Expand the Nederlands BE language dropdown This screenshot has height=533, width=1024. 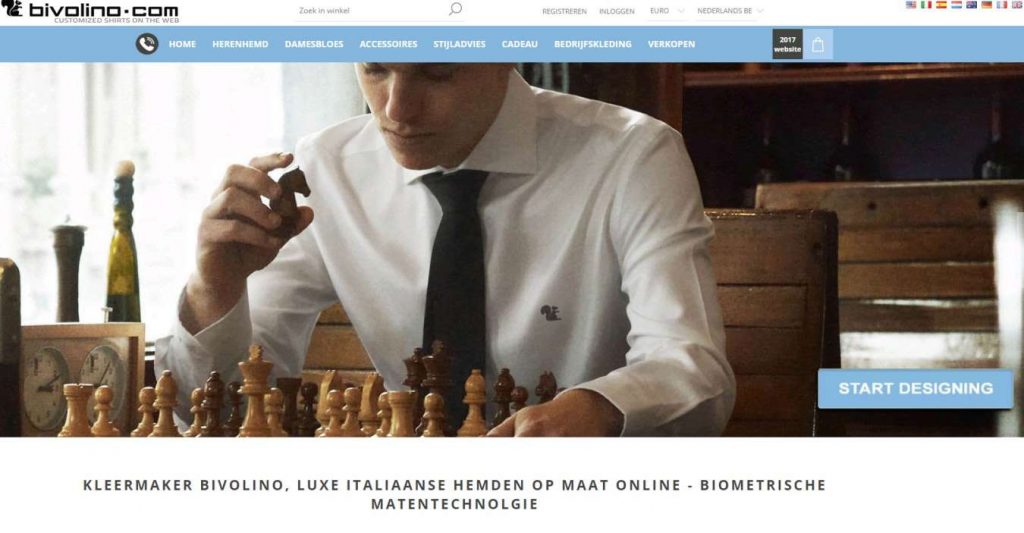pyautogui.click(x=729, y=11)
